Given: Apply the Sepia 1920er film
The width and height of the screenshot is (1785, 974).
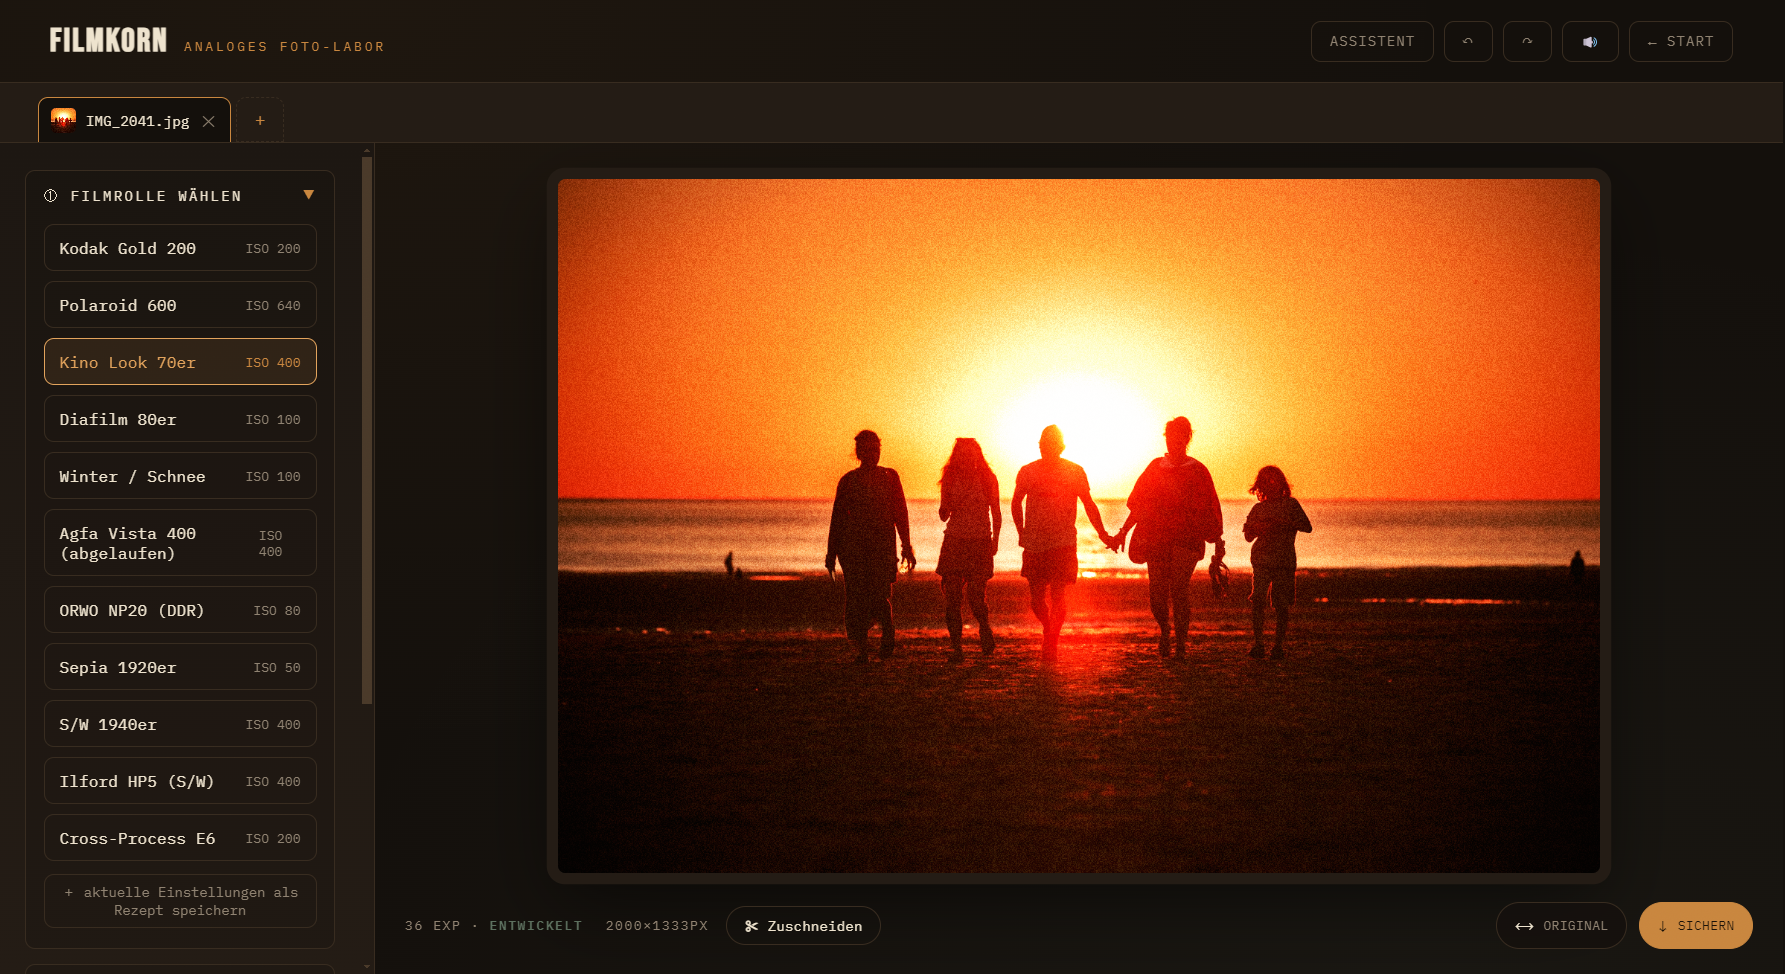Looking at the screenshot, I should pyautogui.click(x=180, y=667).
